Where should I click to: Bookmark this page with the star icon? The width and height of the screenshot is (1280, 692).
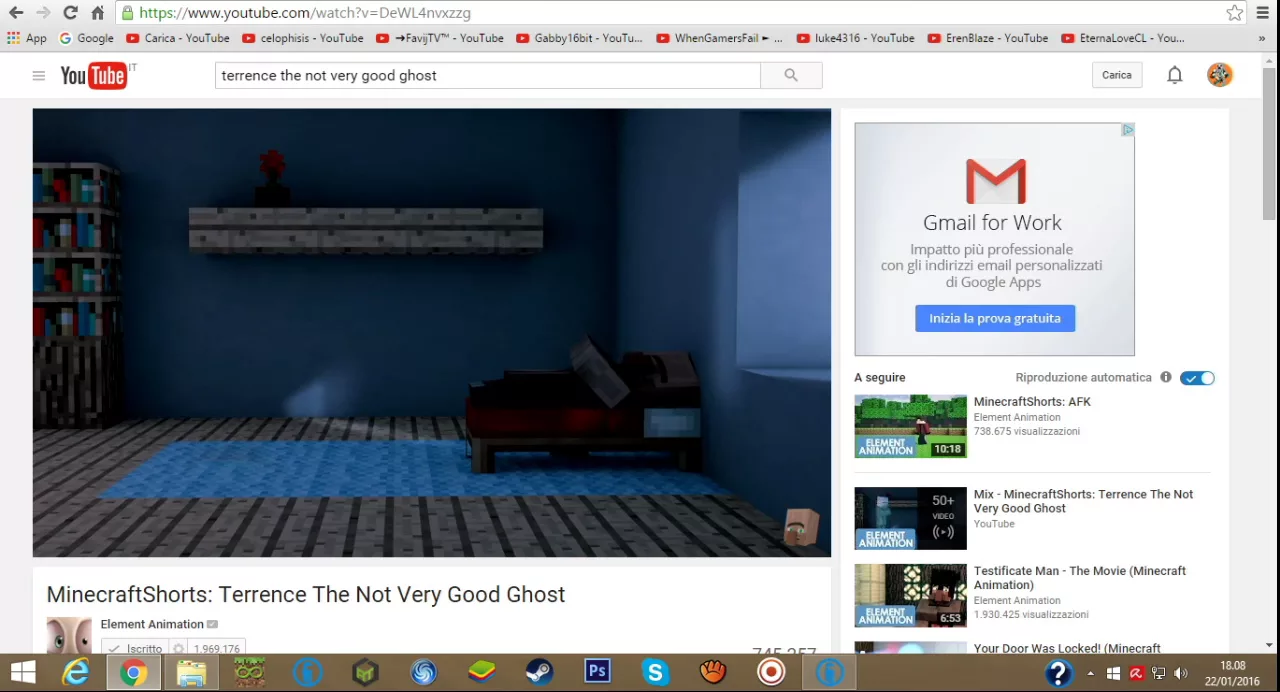pyautogui.click(x=1235, y=13)
